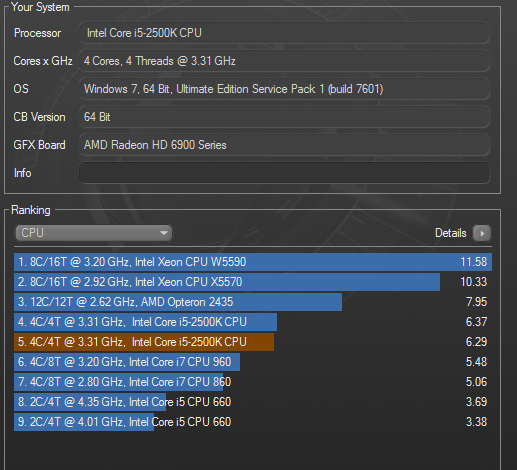Select ranking row 4 Intel Core i5-2500K
The height and width of the screenshot is (470, 517).
click(253, 322)
